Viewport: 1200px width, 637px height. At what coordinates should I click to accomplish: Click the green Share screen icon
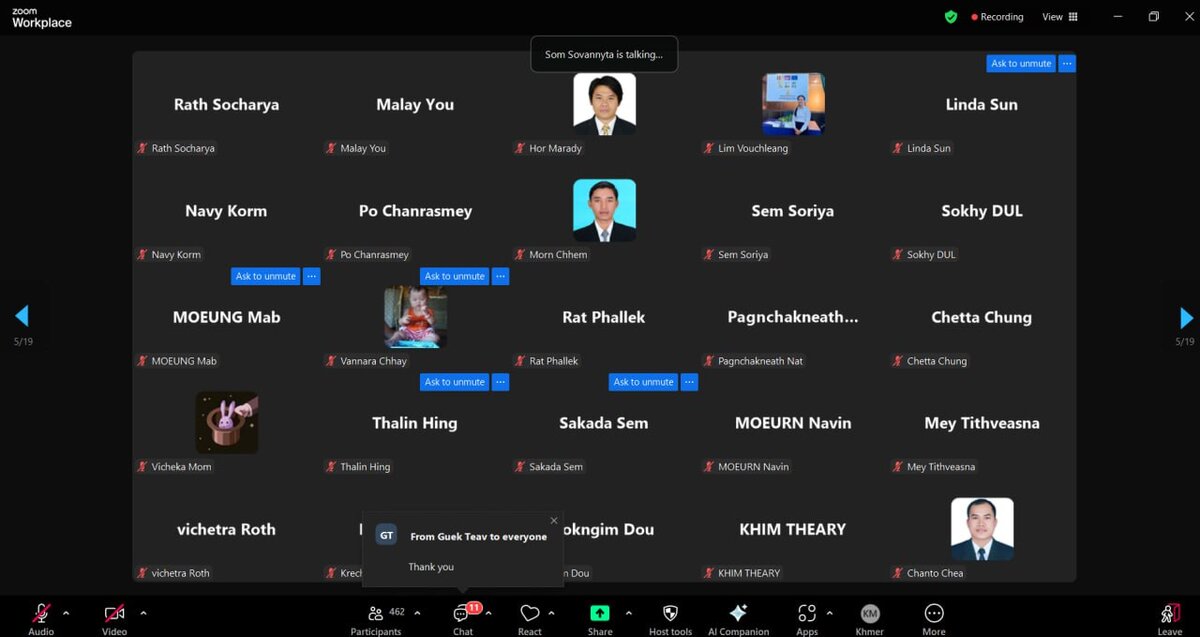pyautogui.click(x=600, y=613)
